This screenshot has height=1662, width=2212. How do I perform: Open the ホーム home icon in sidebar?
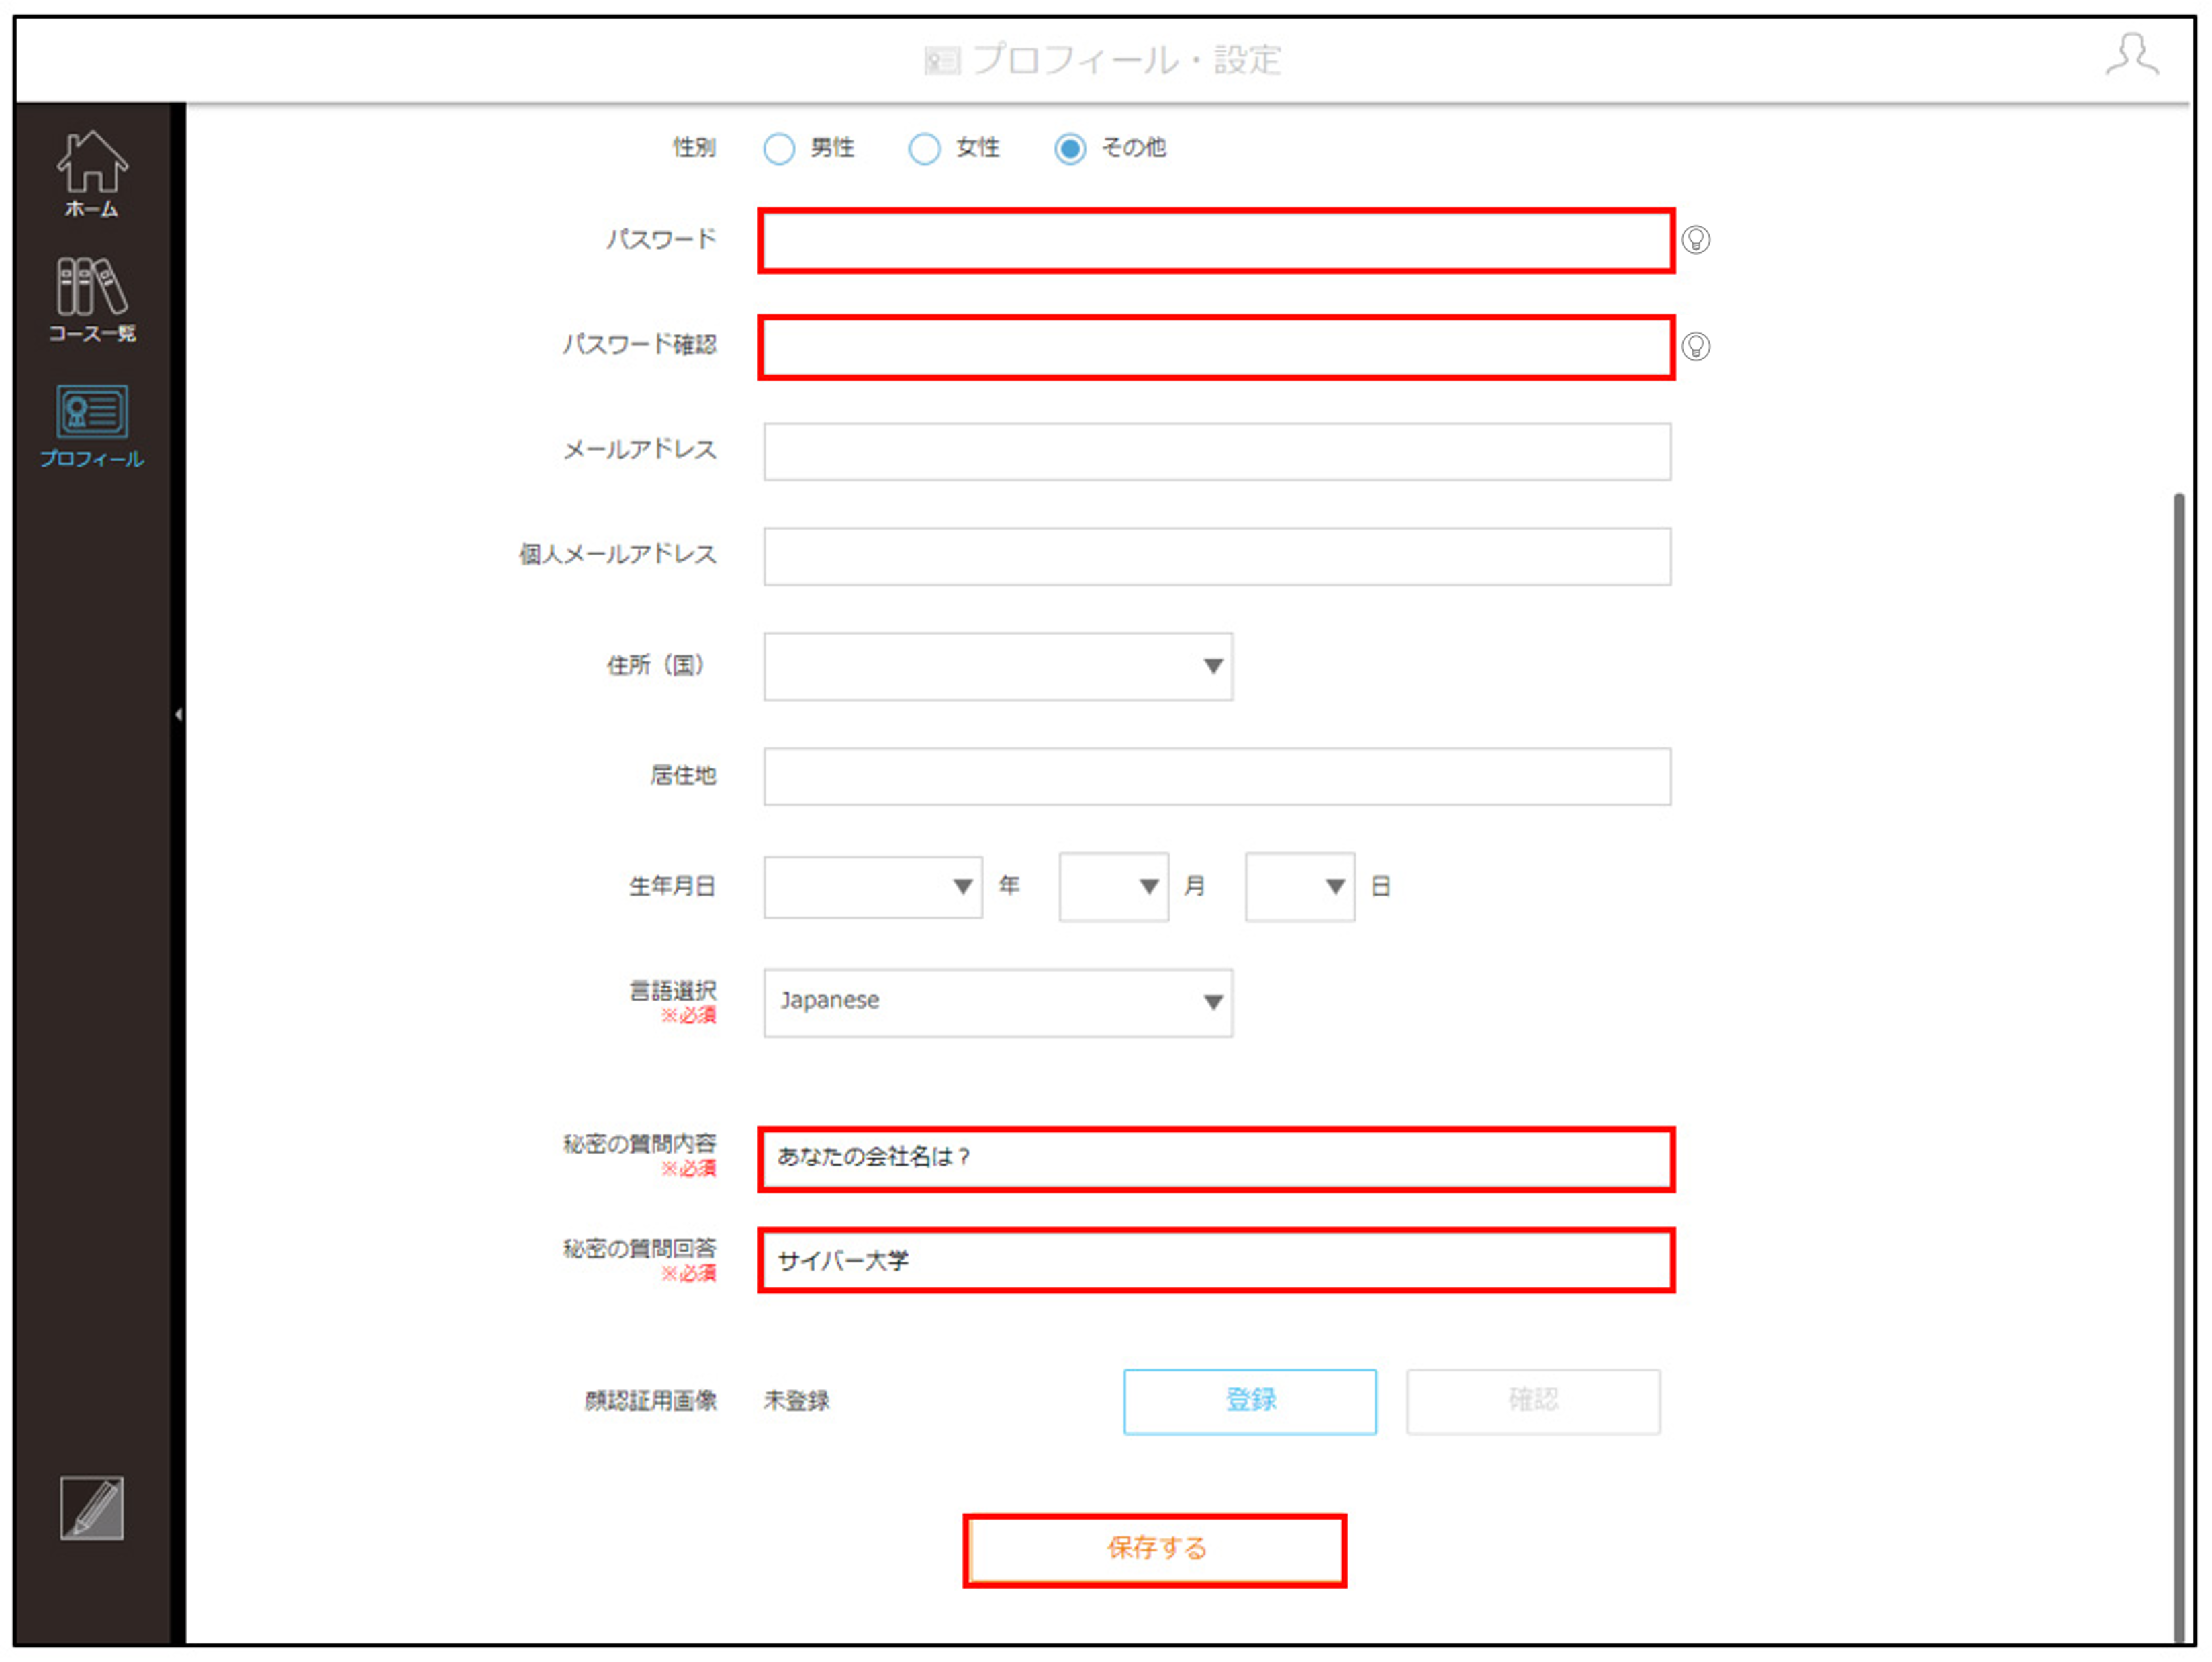coord(92,174)
